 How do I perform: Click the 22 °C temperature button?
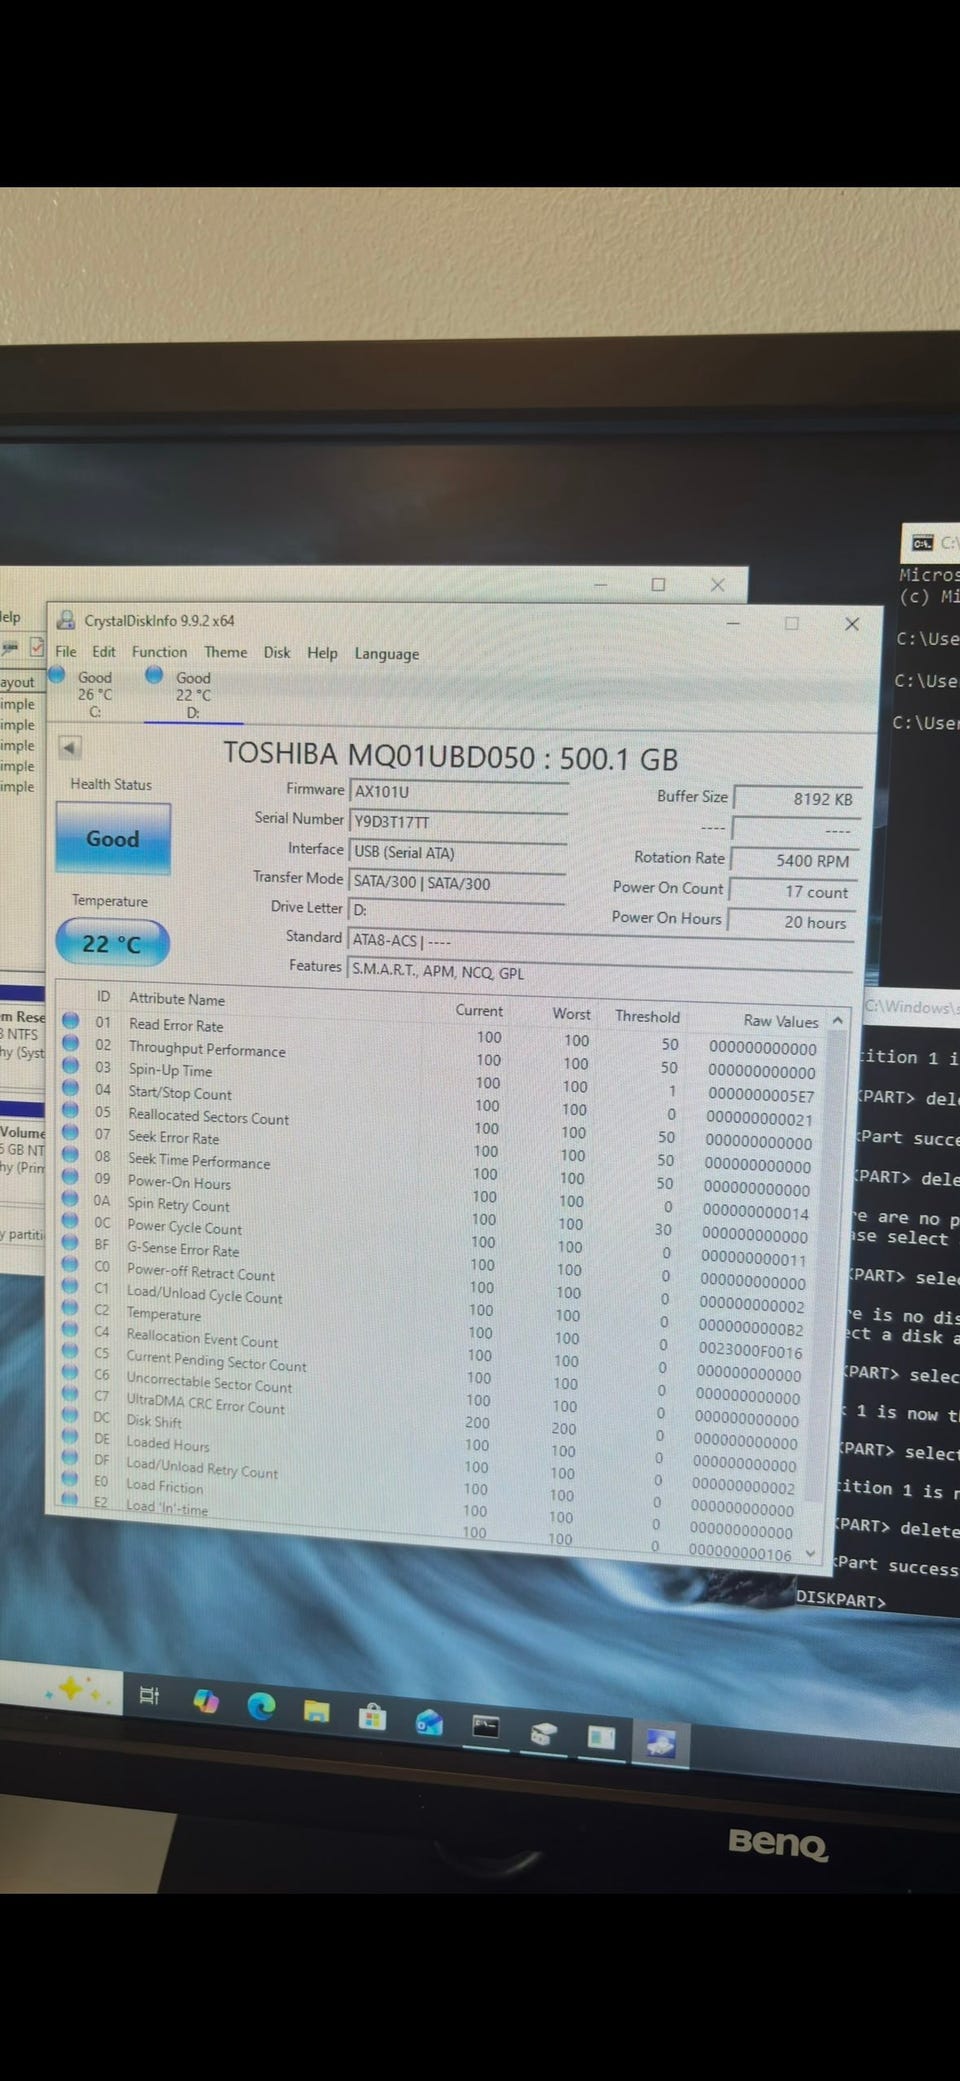[x=112, y=943]
